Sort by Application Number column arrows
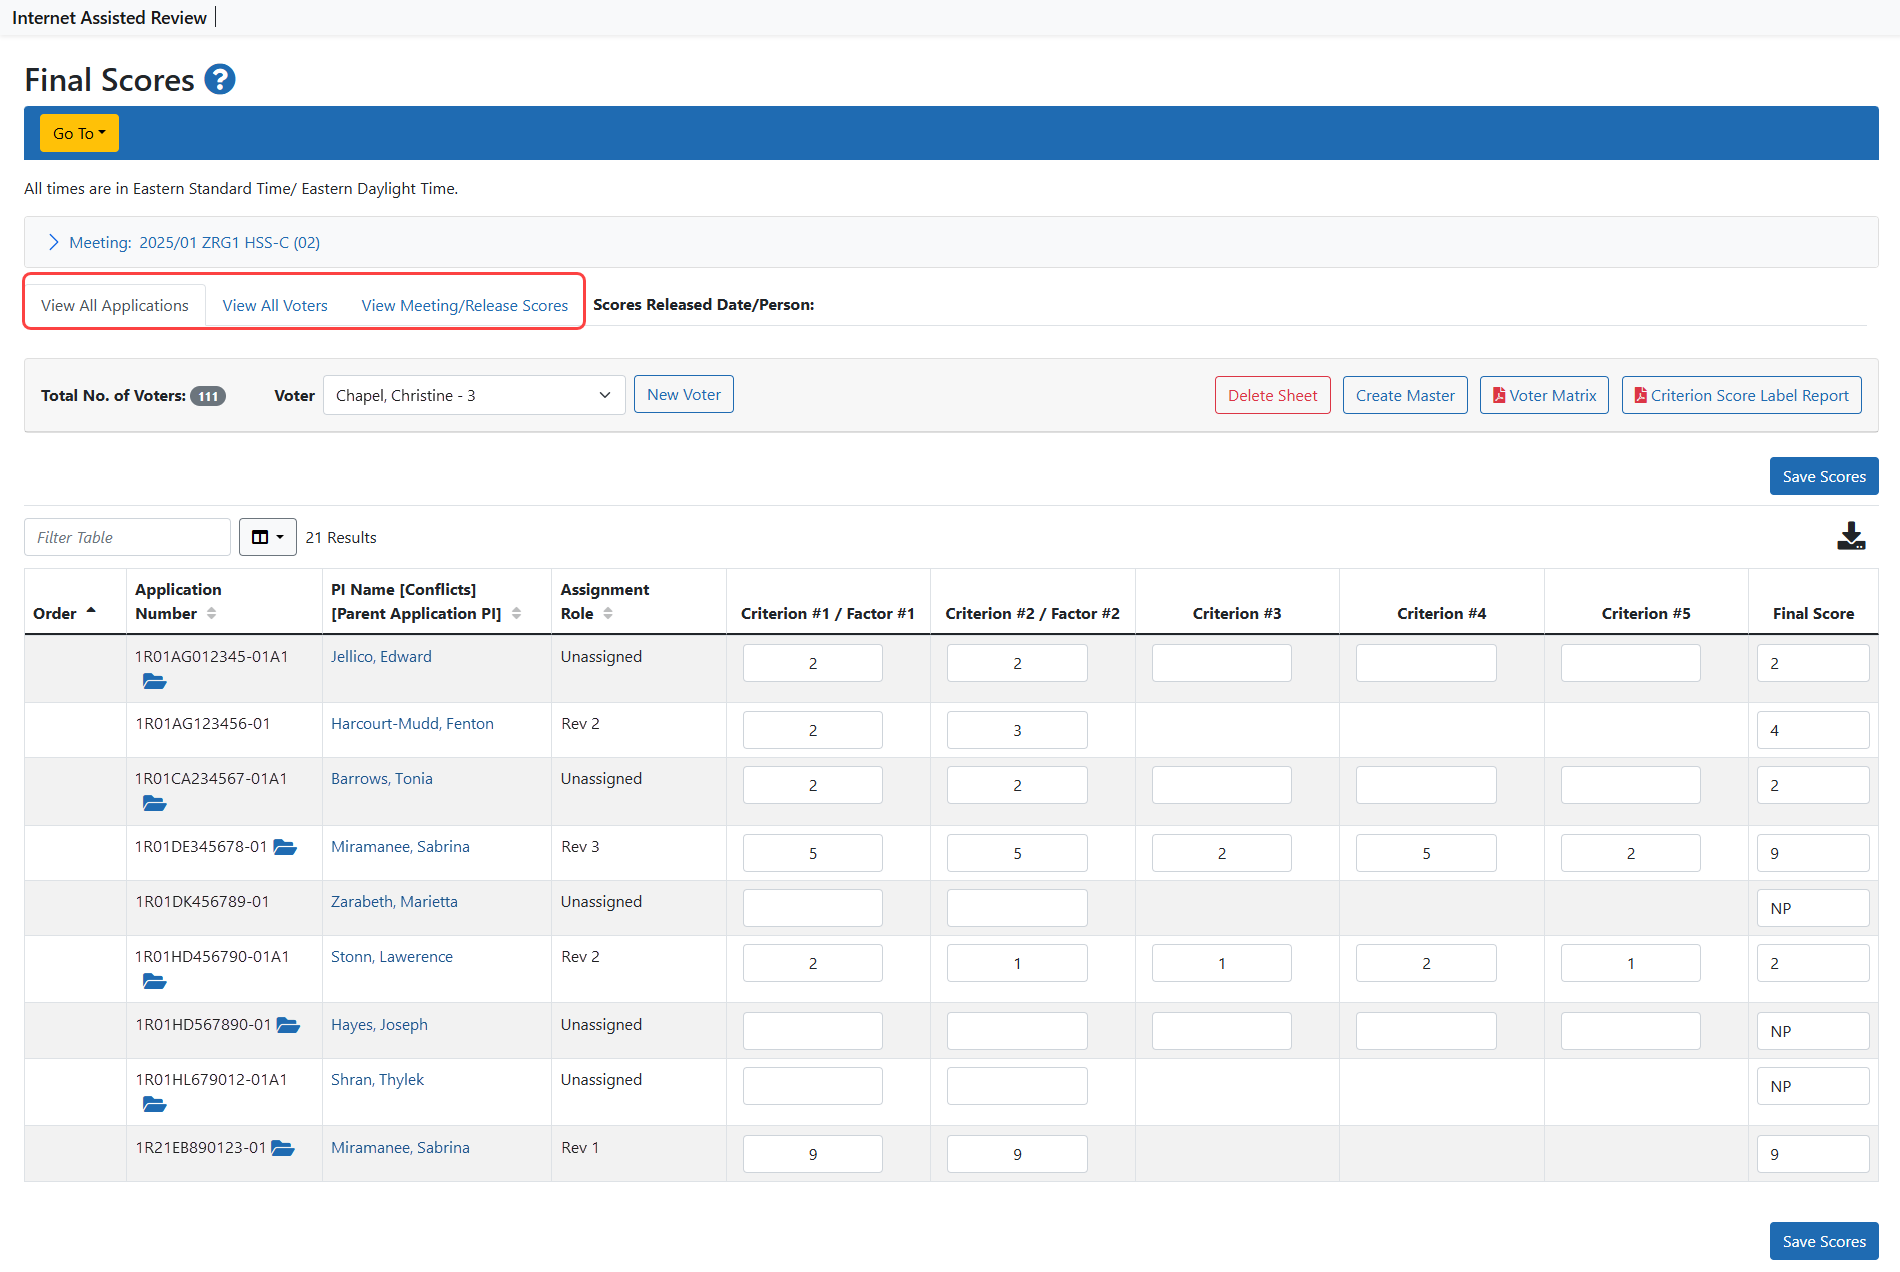Viewport: 1900px width, 1272px height. coord(211,613)
